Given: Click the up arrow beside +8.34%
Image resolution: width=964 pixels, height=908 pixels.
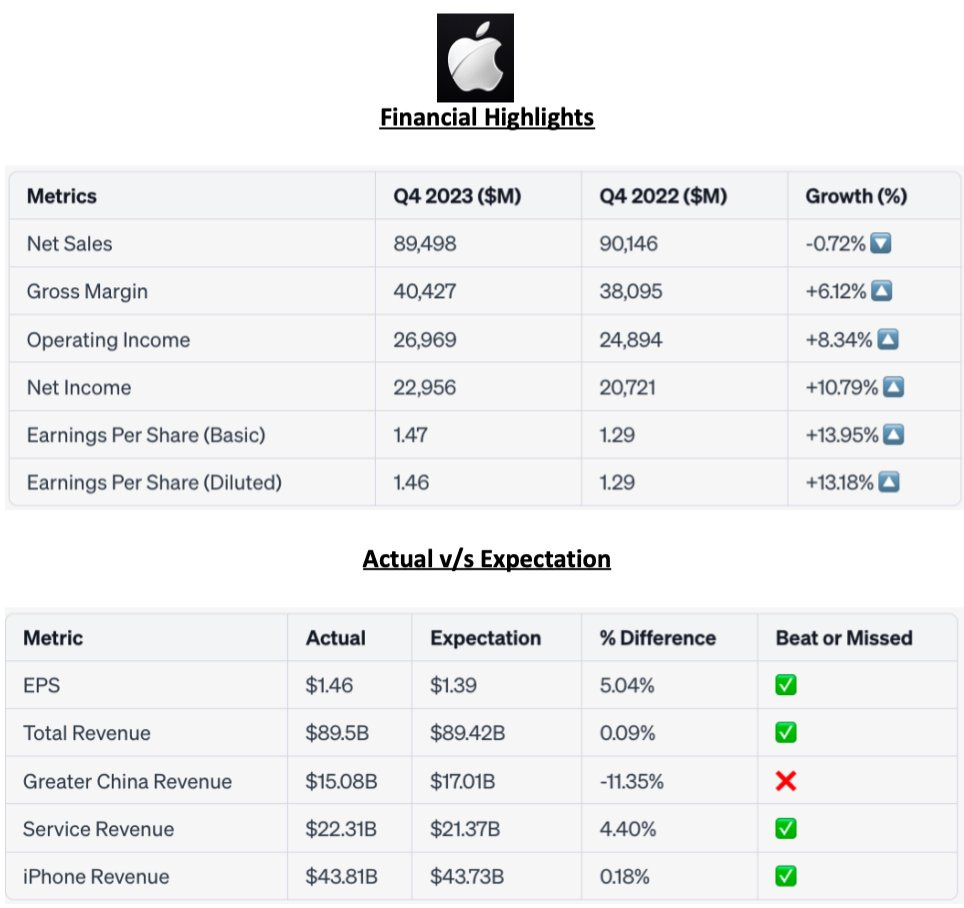Looking at the screenshot, I should (887, 340).
